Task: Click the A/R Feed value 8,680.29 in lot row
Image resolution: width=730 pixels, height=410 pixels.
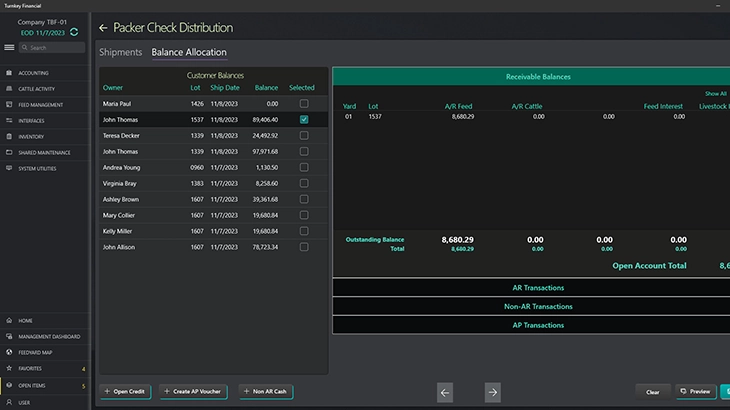Action: tap(463, 116)
